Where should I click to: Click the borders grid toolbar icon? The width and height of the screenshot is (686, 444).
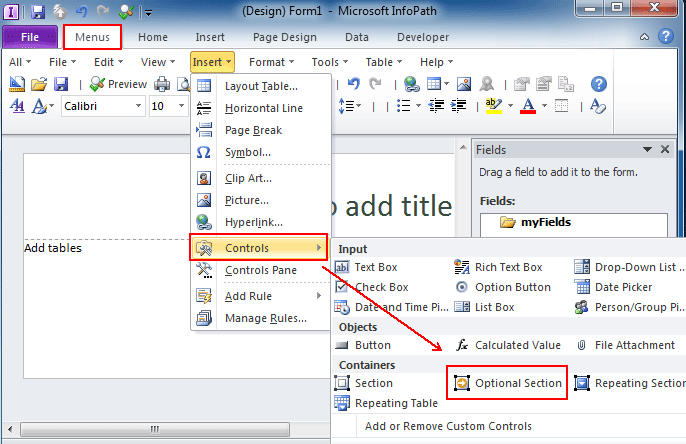coord(561,105)
